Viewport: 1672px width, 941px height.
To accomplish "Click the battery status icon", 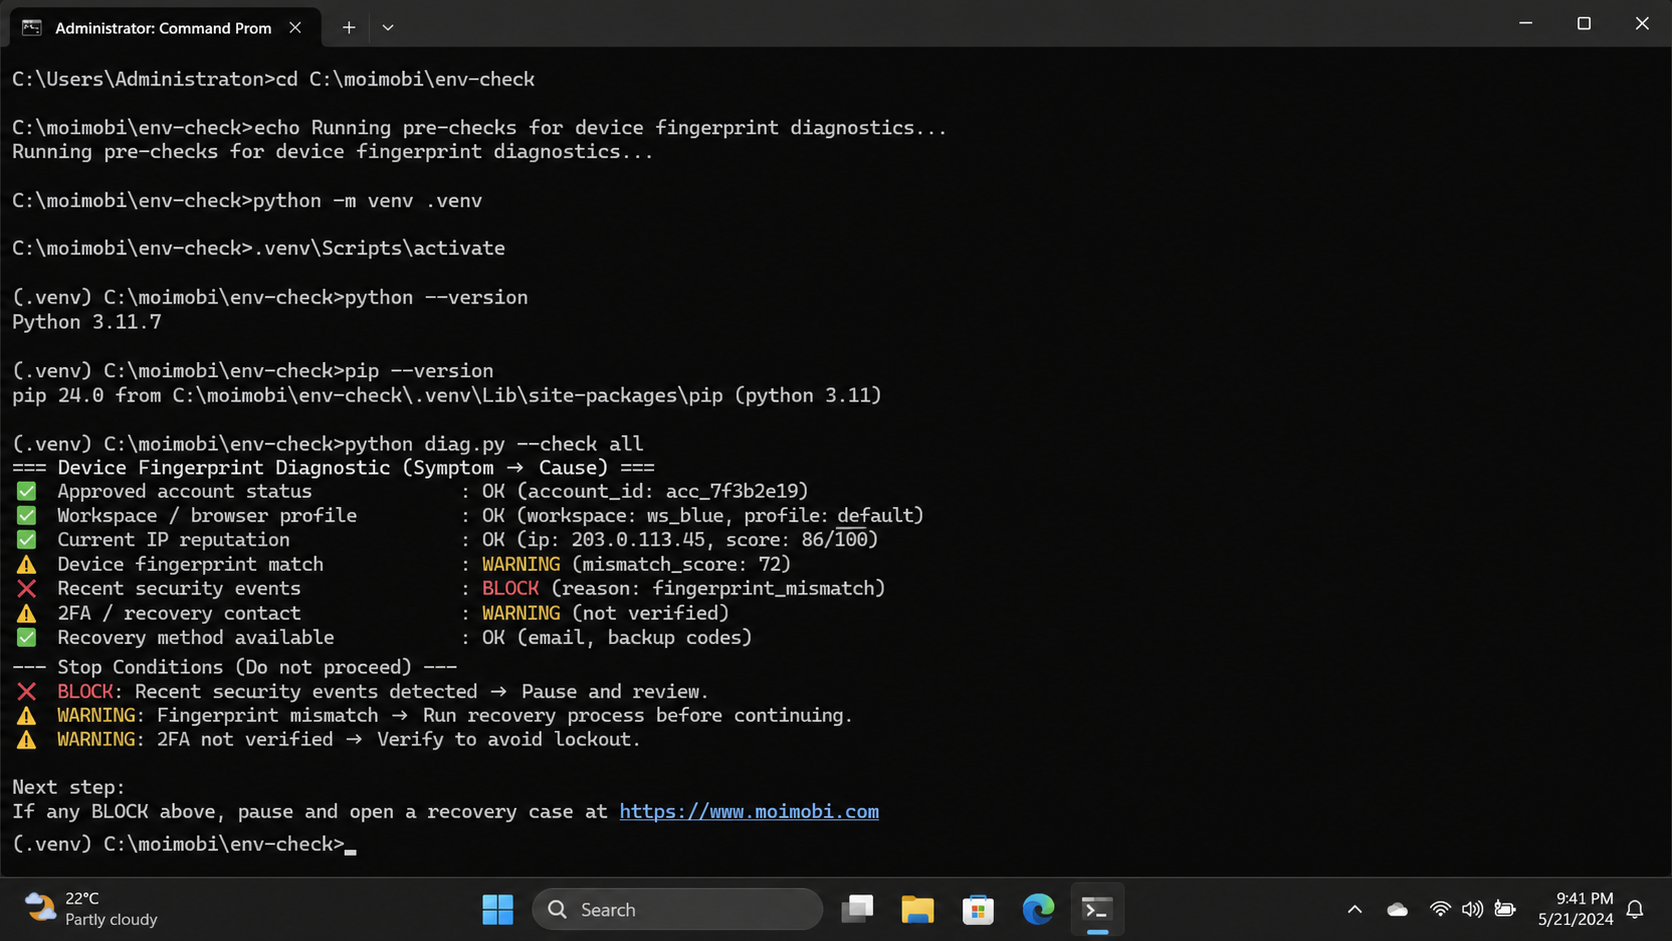I will click(1505, 909).
